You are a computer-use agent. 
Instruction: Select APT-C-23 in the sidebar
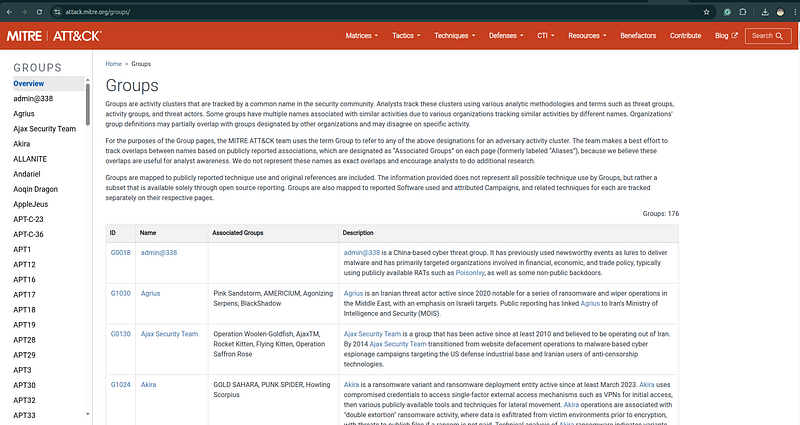[29, 219]
